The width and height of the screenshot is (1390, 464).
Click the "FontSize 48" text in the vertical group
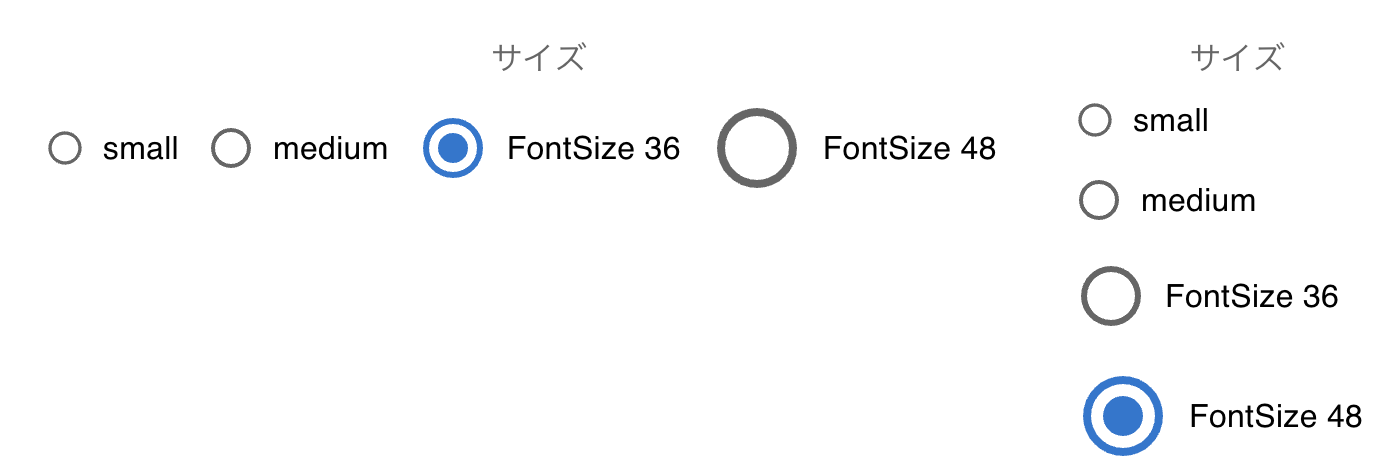click(1275, 416)
